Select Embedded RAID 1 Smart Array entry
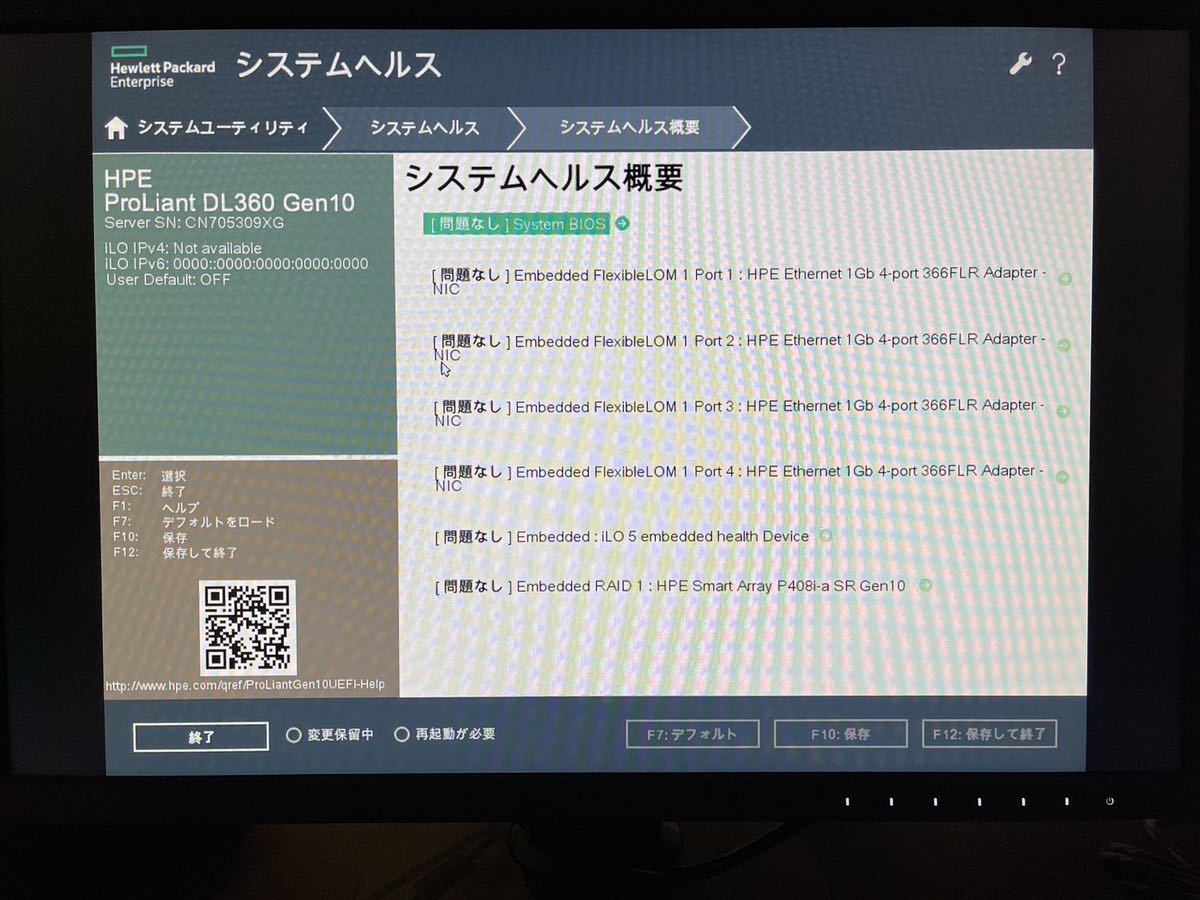The height and width of the screenshot is (900, 1200). (x=670, y=586)
